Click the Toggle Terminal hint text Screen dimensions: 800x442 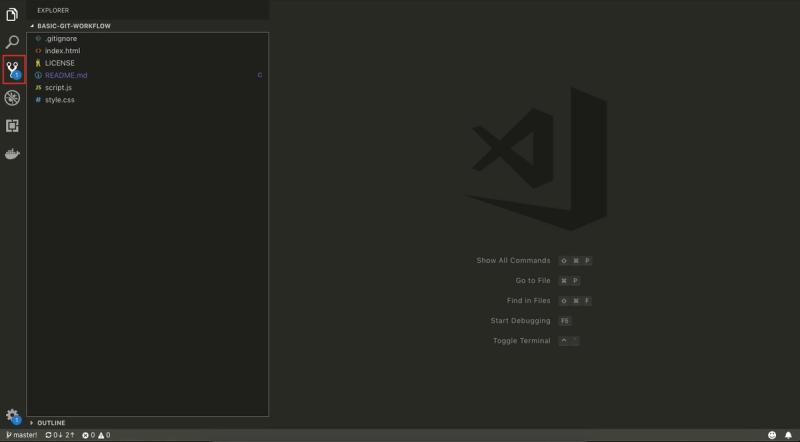tap(521, 341)
